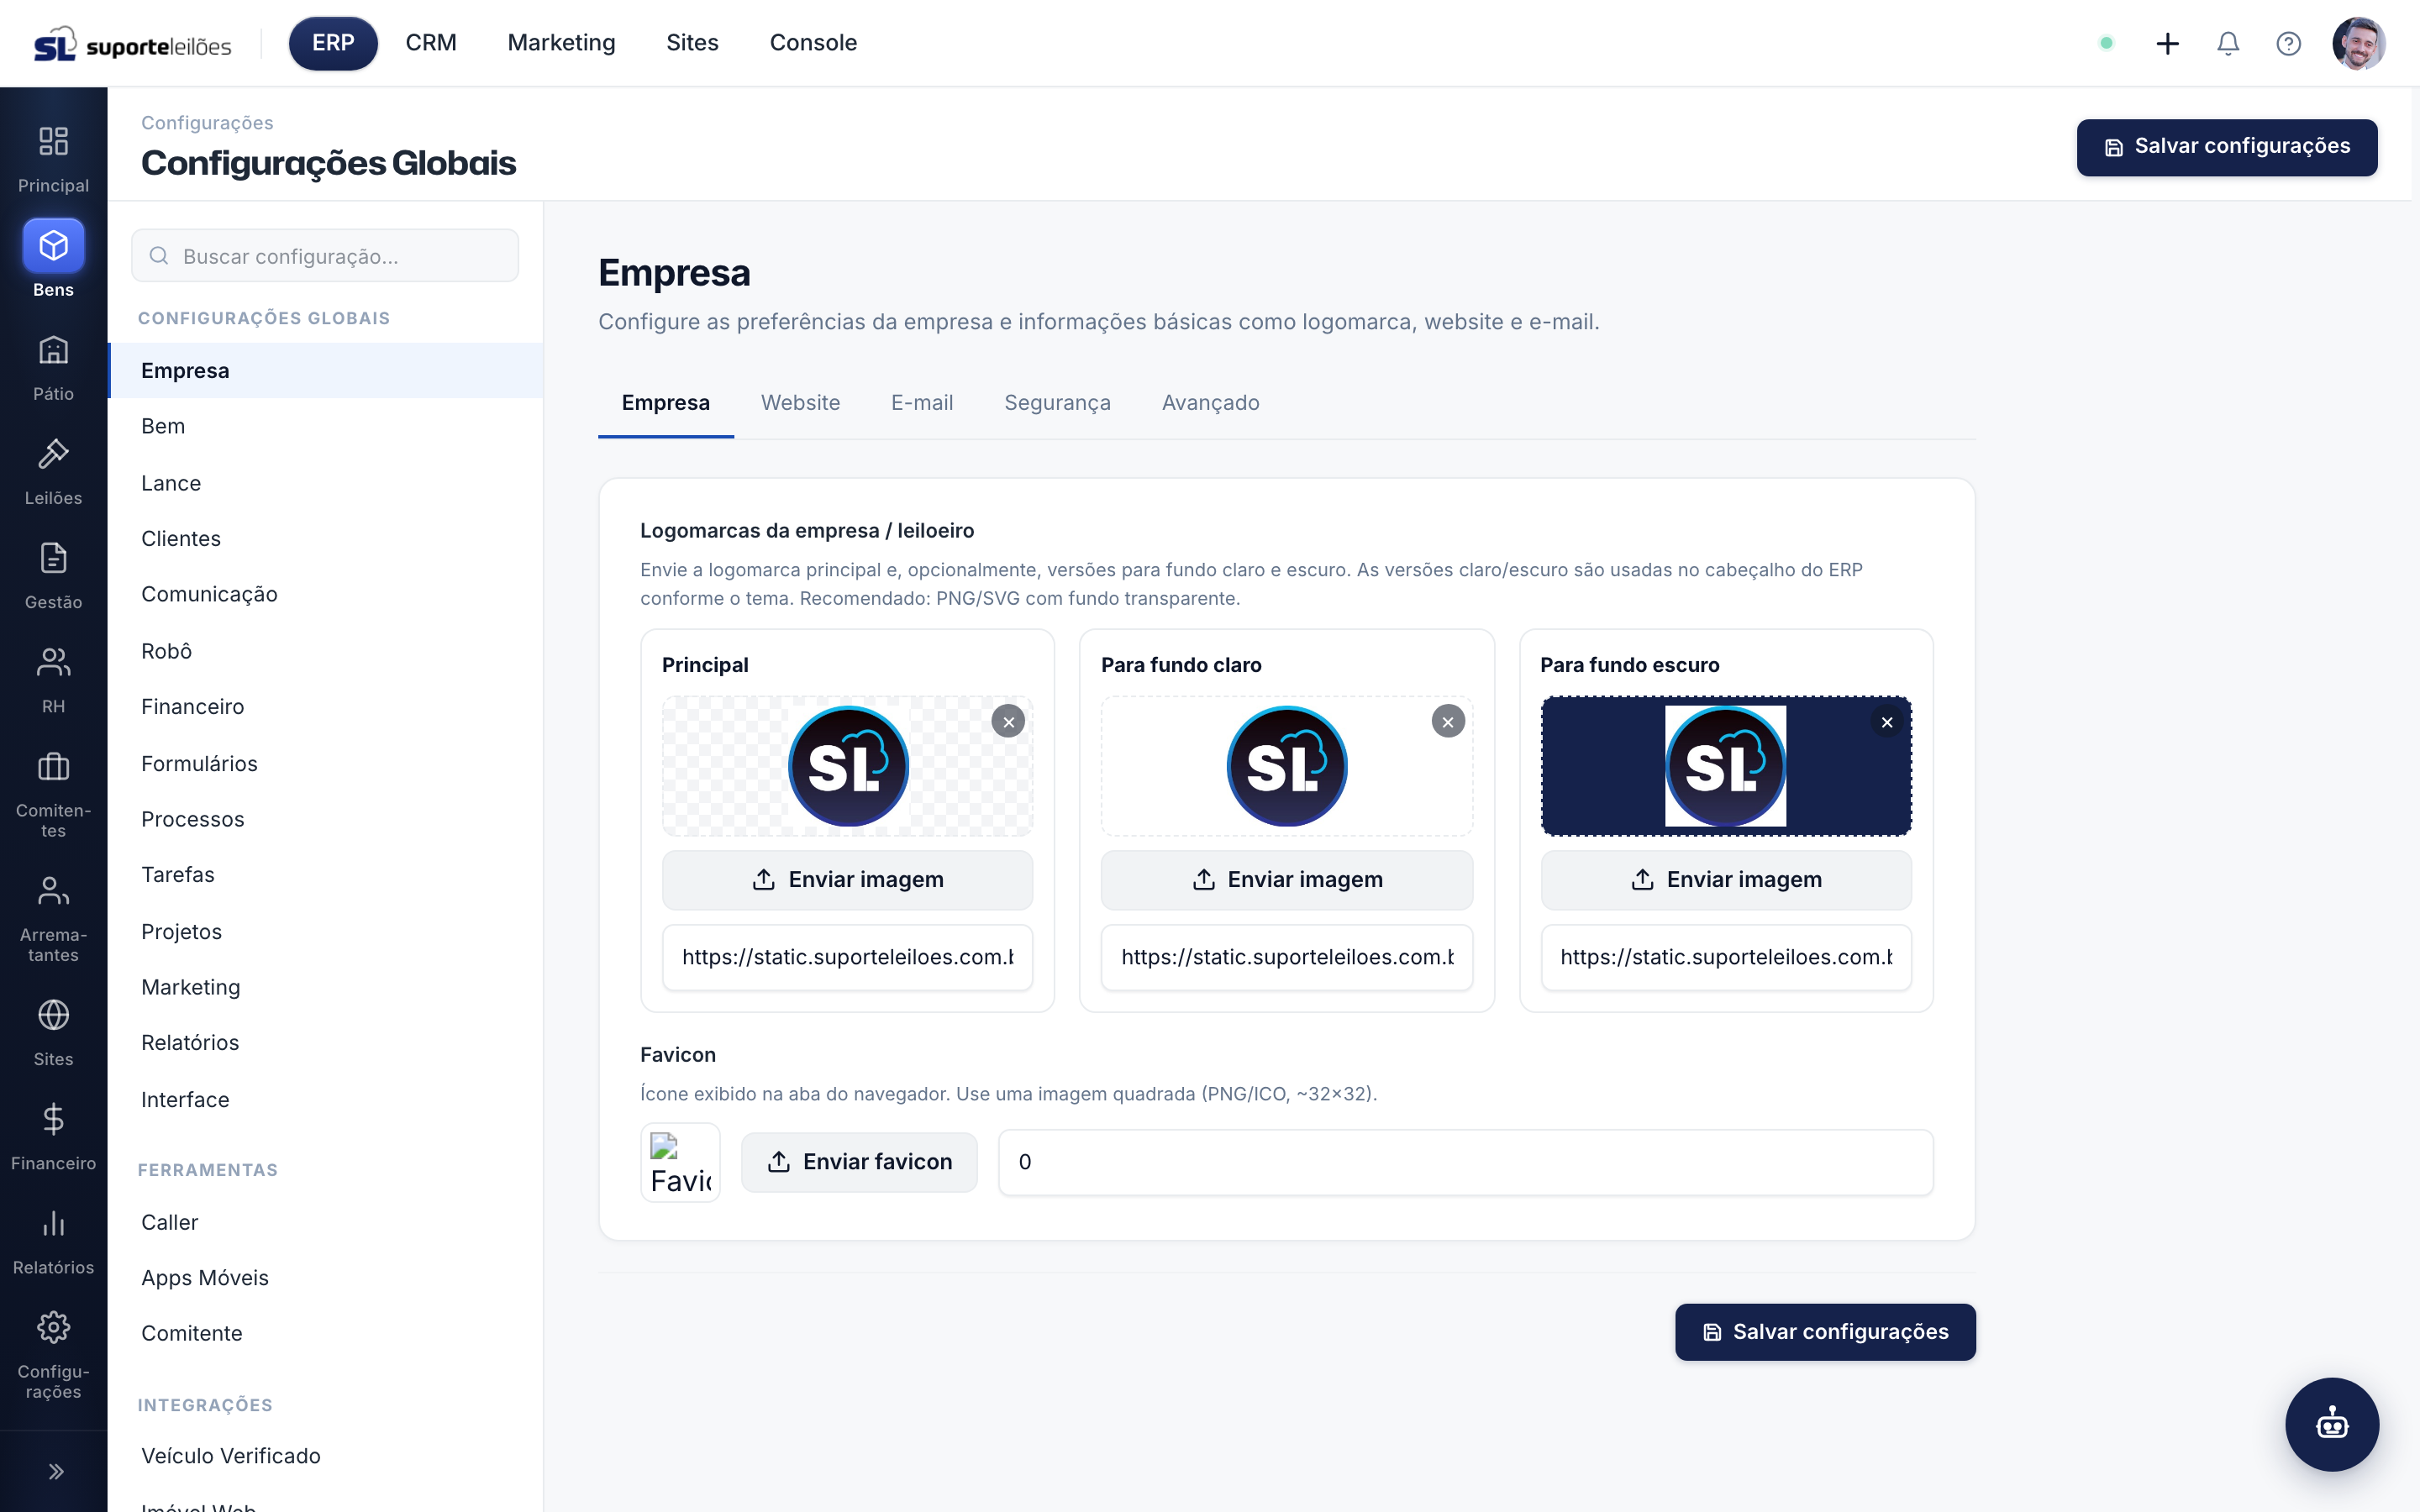
Task: Click the Para fundo escuro logo preview
Action: pos(1725,766)
